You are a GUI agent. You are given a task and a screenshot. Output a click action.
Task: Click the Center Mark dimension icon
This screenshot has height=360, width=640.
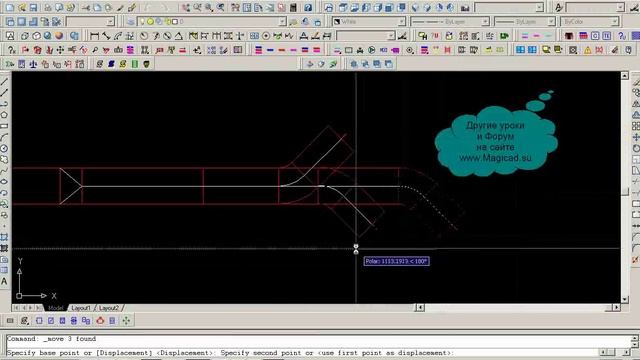[x=266, y=36]
